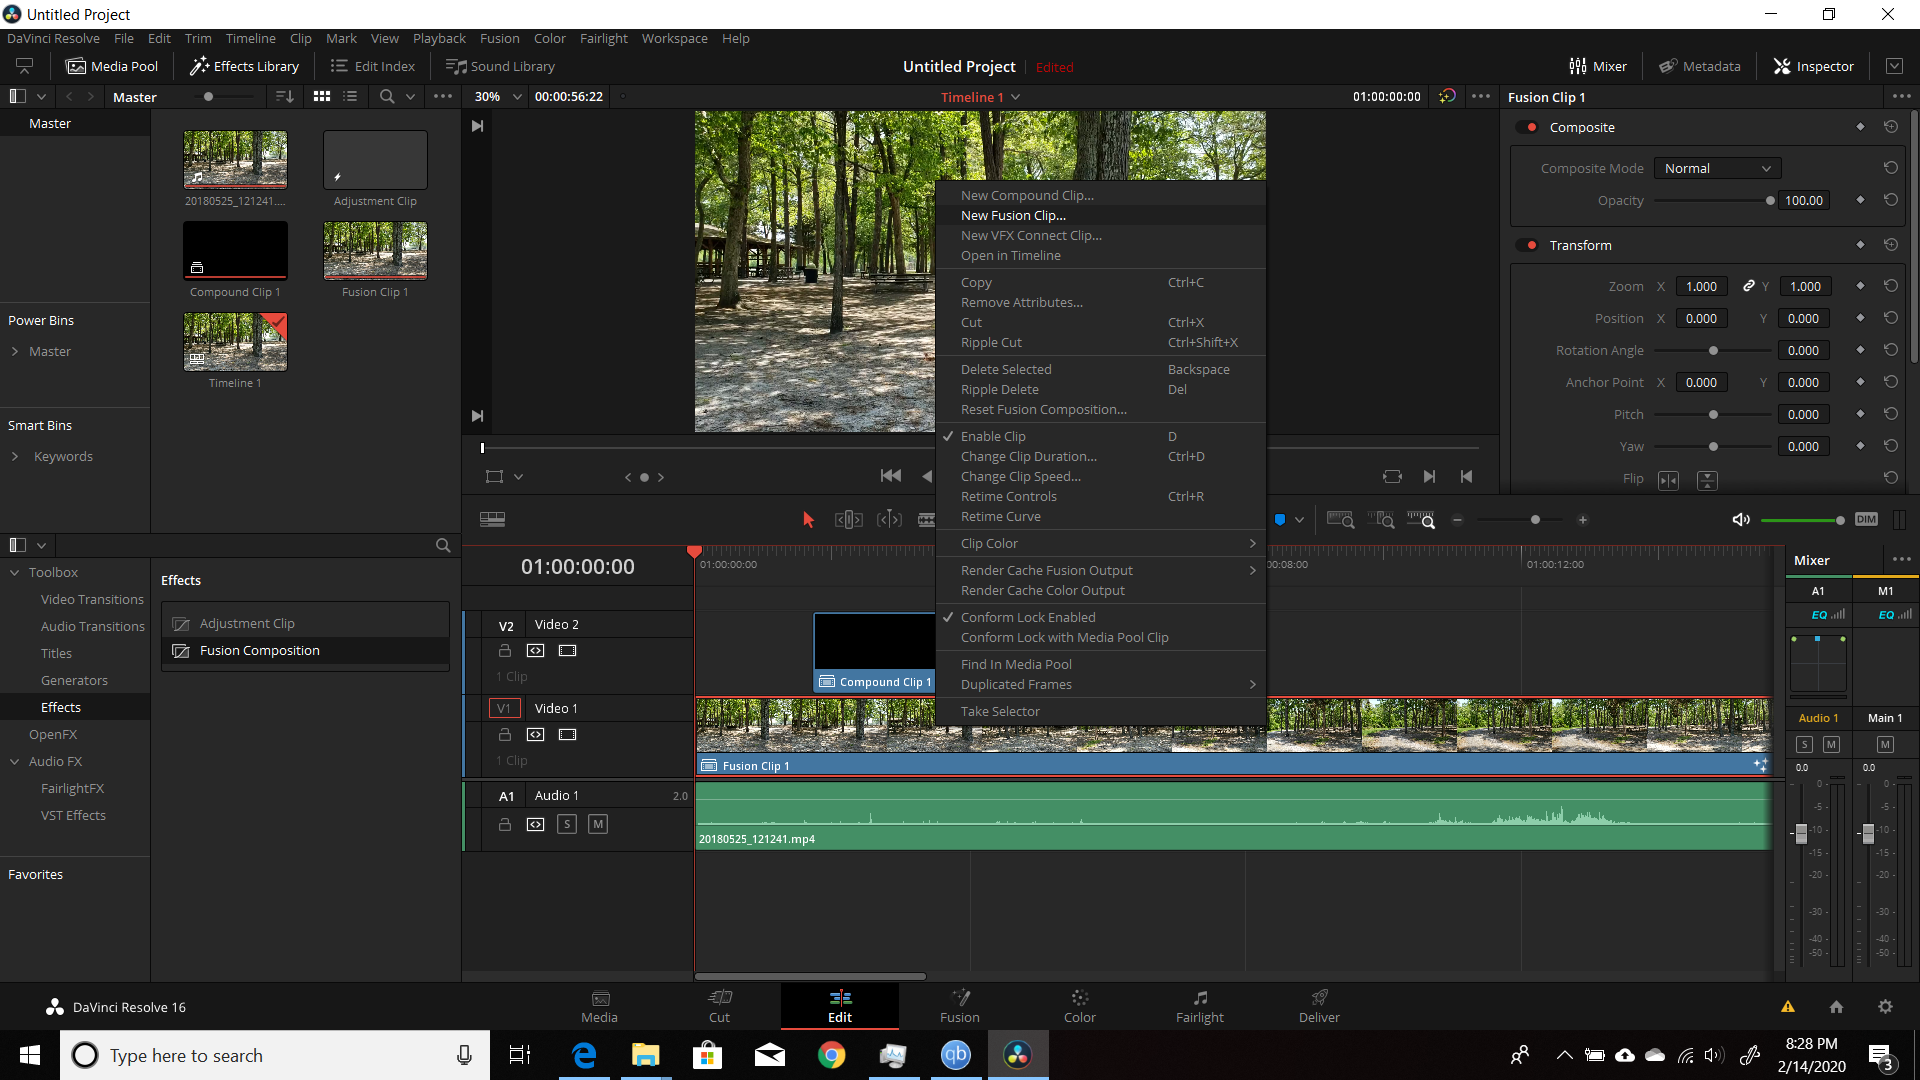The width and height of the screenshot is (1920, 1080).
Task: Add keyframe for Zoom parameter
Action: coord(1860,286)
